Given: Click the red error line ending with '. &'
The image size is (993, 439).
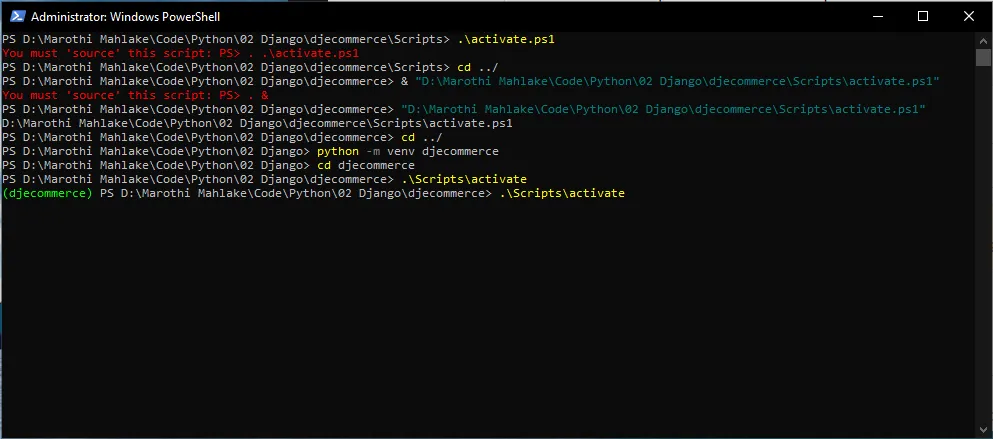Looking at the screenshot, I should click(x=136, y=95).
